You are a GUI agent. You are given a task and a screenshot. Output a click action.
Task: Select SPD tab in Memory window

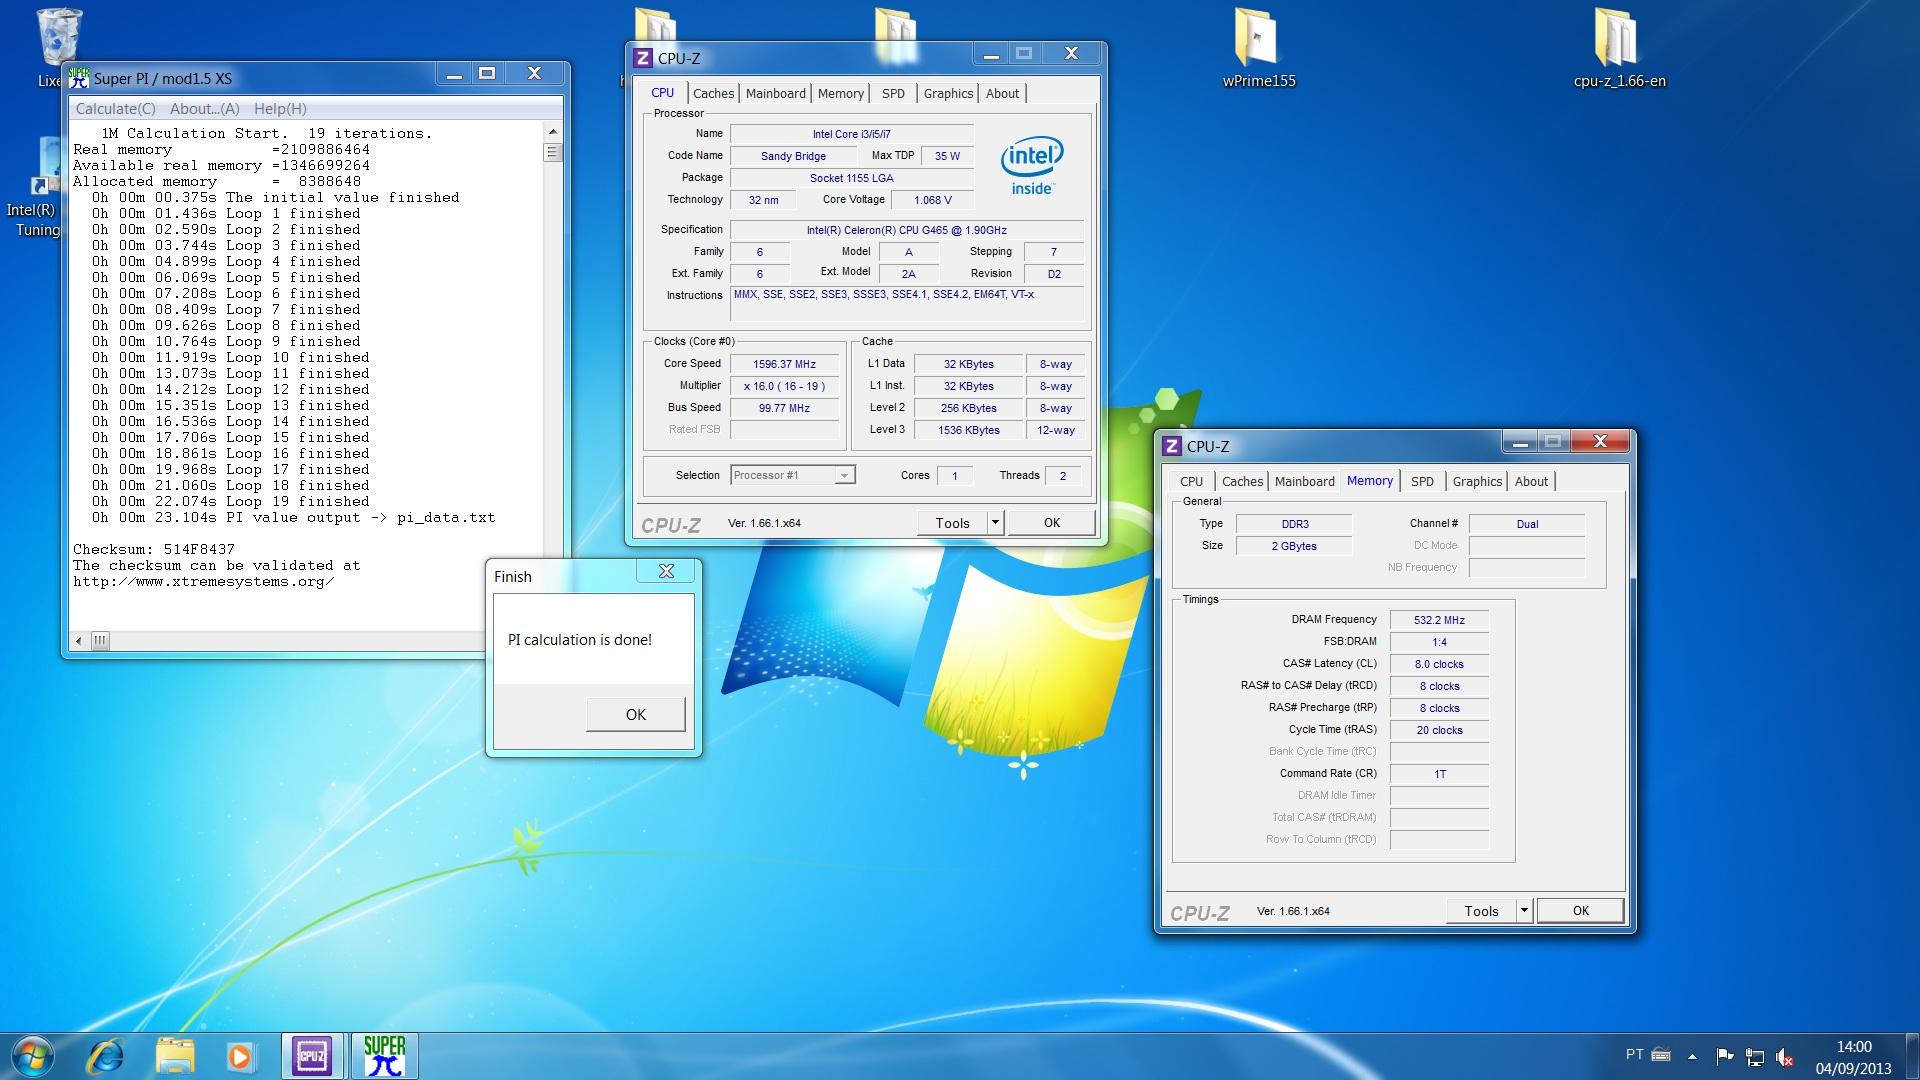1422,481
